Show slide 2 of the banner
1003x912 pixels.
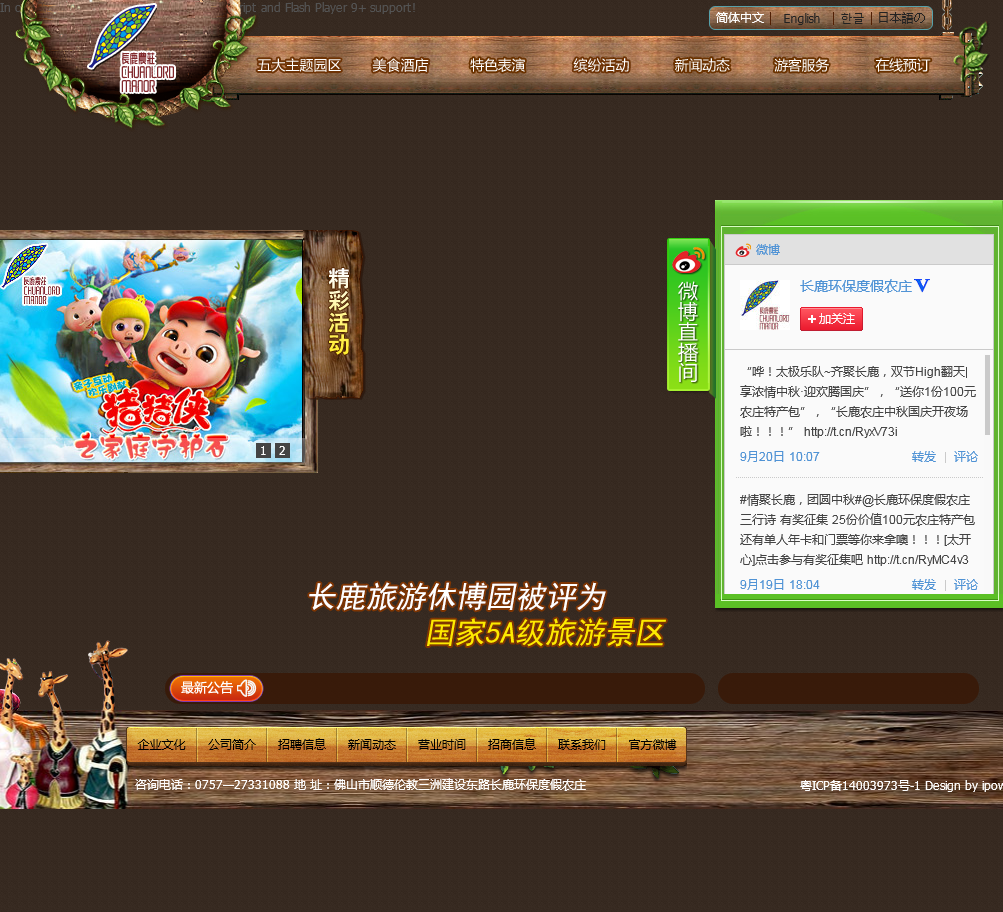[x=282, y=450]
